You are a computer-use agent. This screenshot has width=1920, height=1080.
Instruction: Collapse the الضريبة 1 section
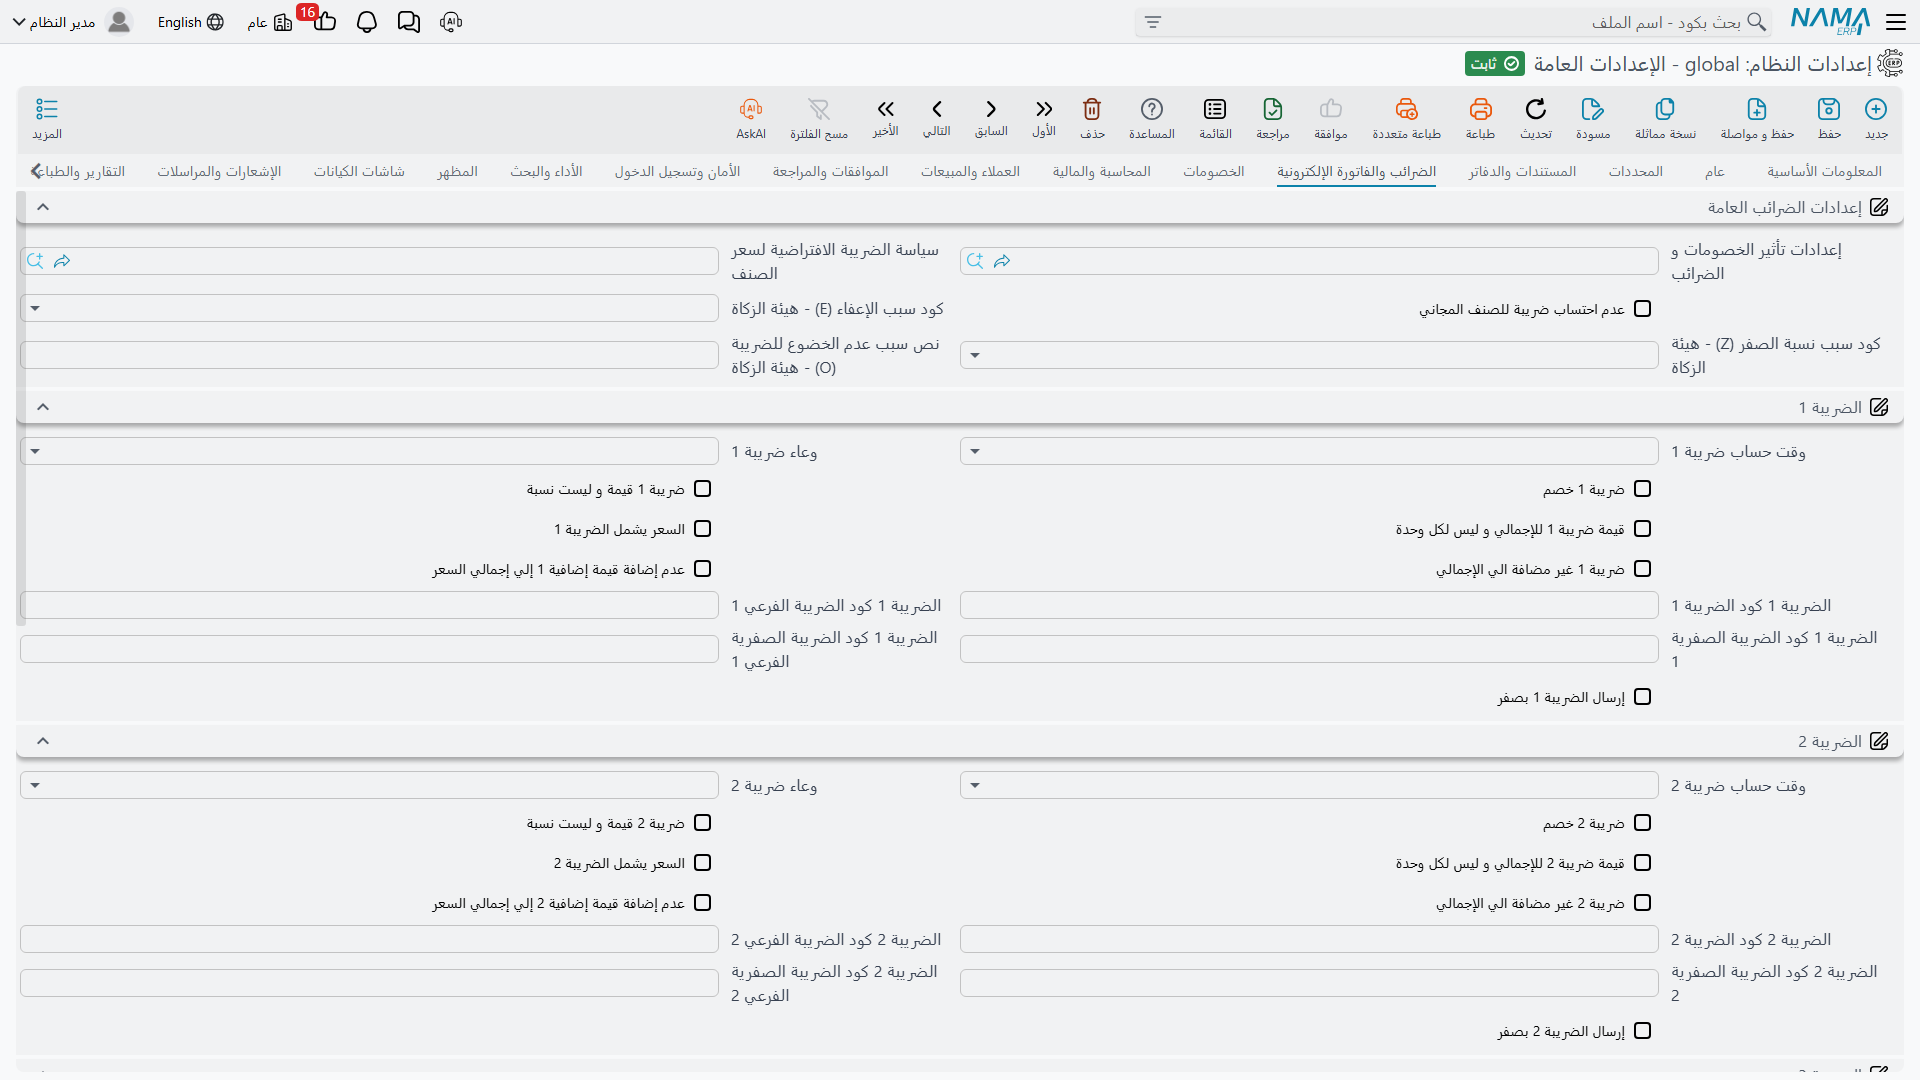[x=43, y=407]
